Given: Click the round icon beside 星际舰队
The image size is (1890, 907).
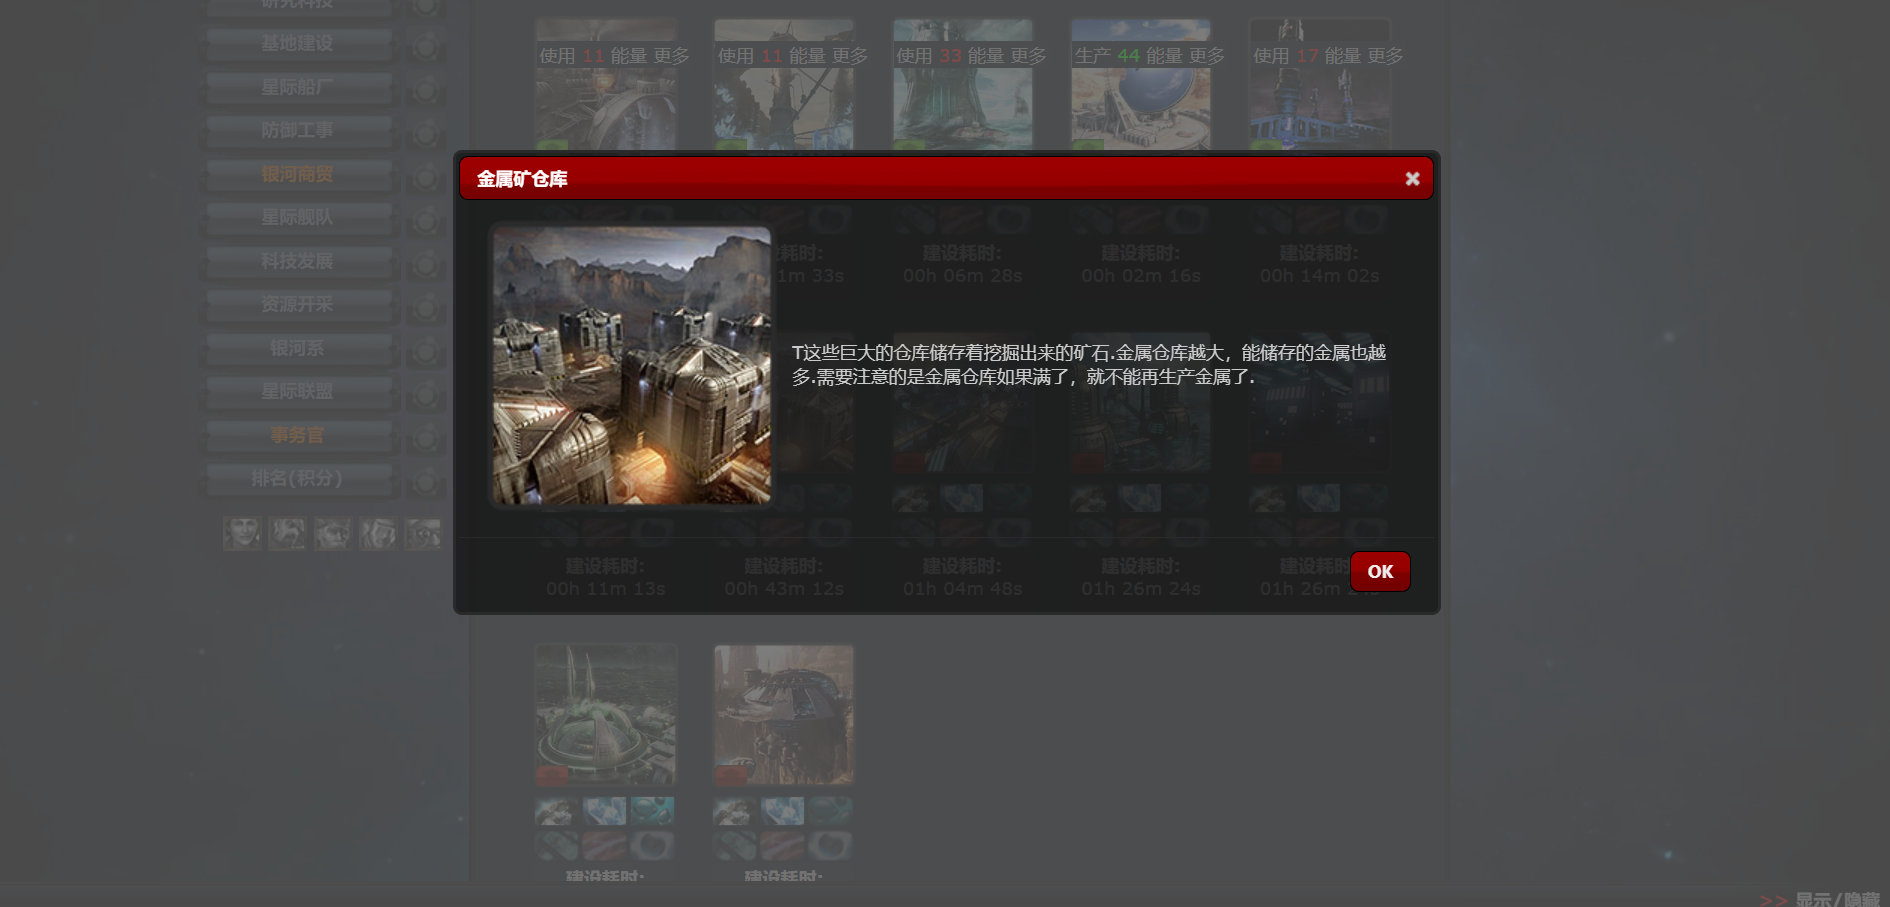Looking at the screenshot, I should 426,221.
